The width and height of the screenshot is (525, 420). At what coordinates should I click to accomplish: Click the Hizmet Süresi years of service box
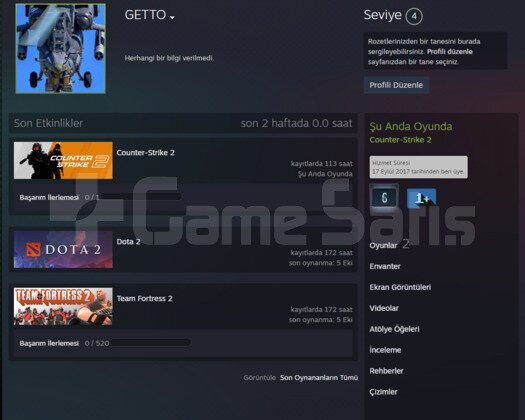point(419,167)
